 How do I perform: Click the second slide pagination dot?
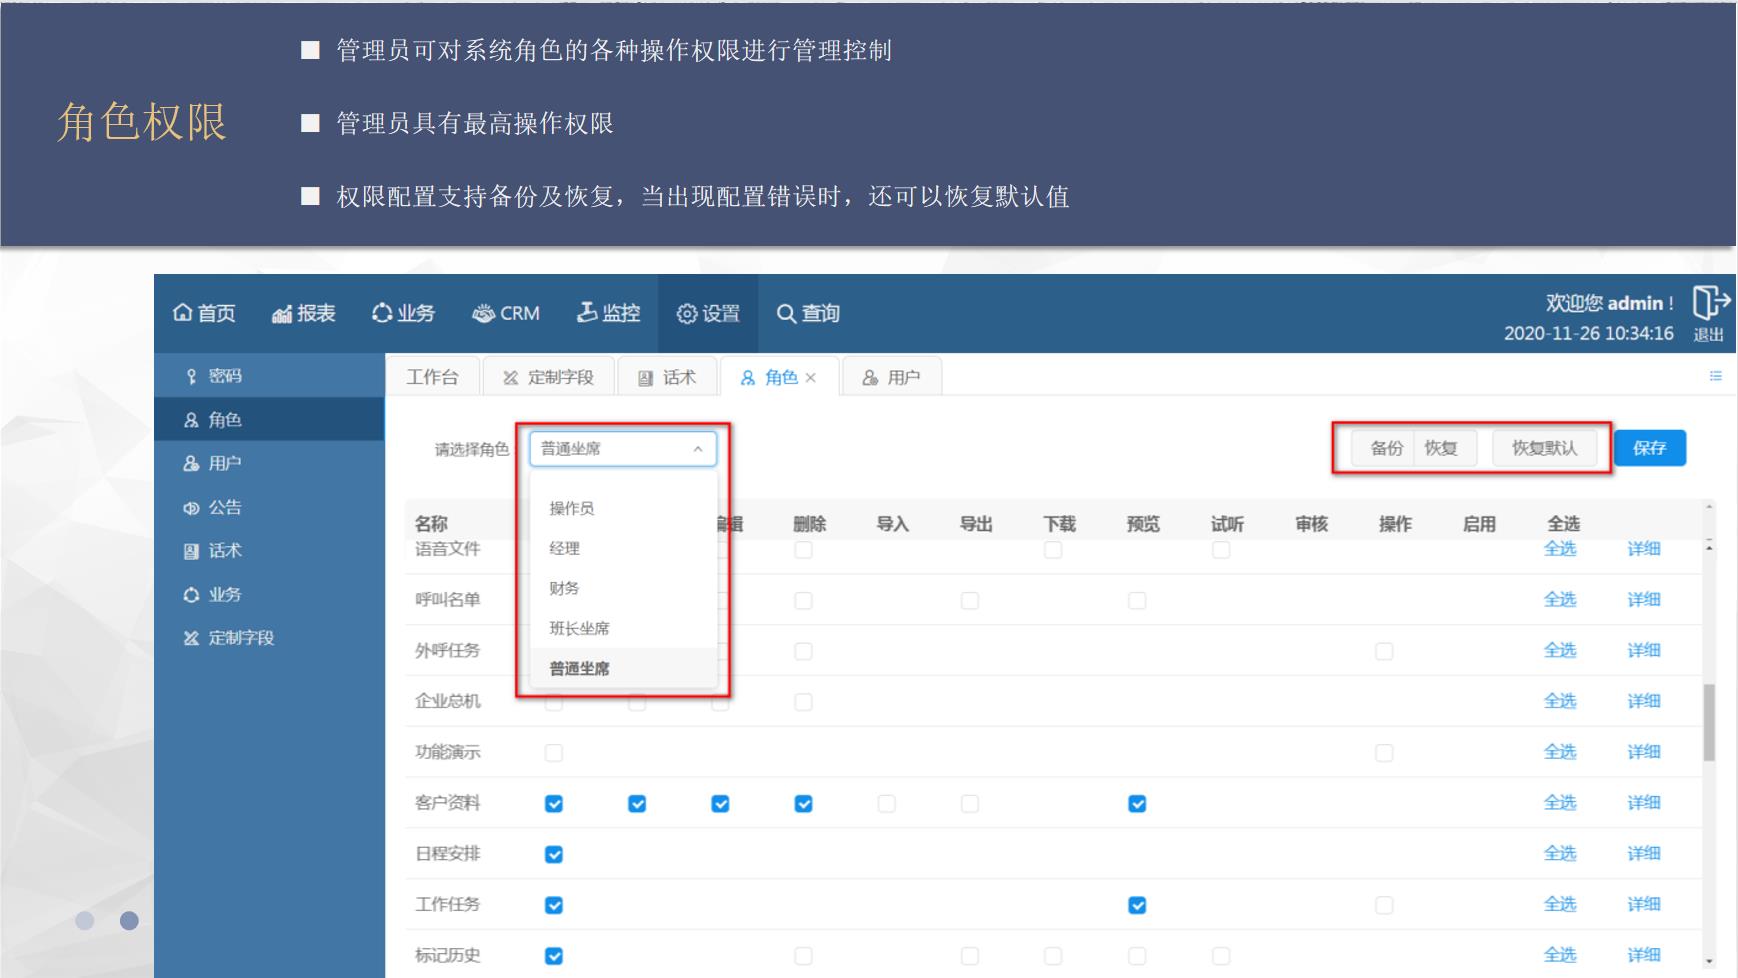click(129, 920)
